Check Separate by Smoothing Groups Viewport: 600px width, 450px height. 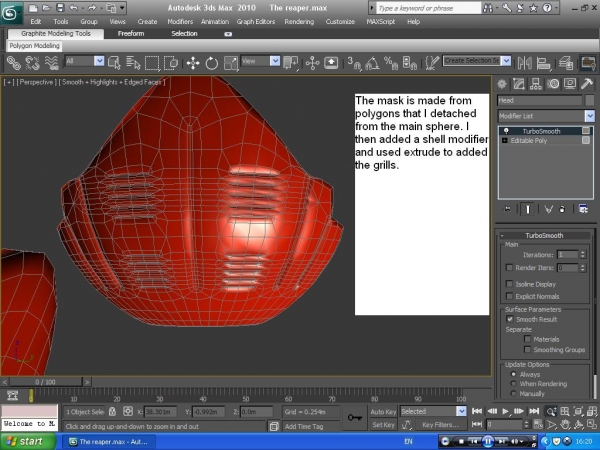pos(528,349)
